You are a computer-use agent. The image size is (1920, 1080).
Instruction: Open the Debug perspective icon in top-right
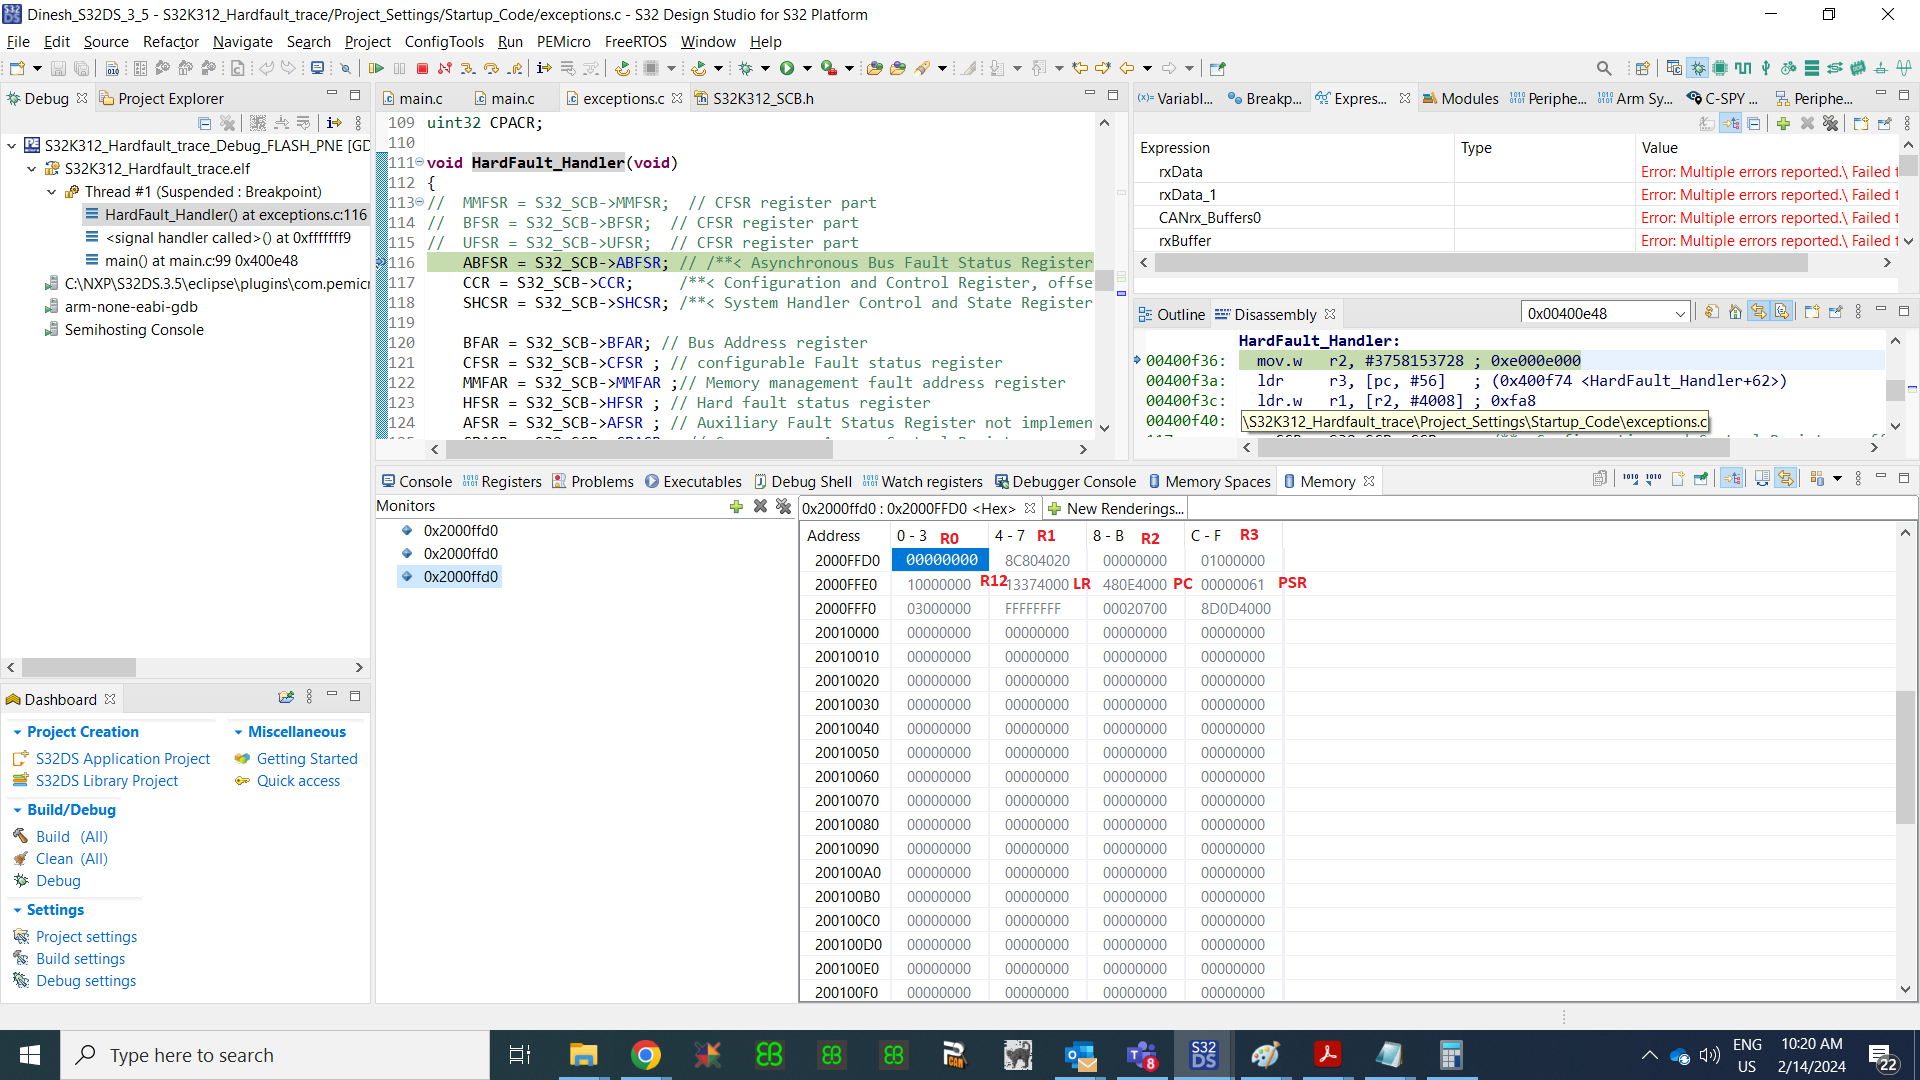[x=1698, y=67]
